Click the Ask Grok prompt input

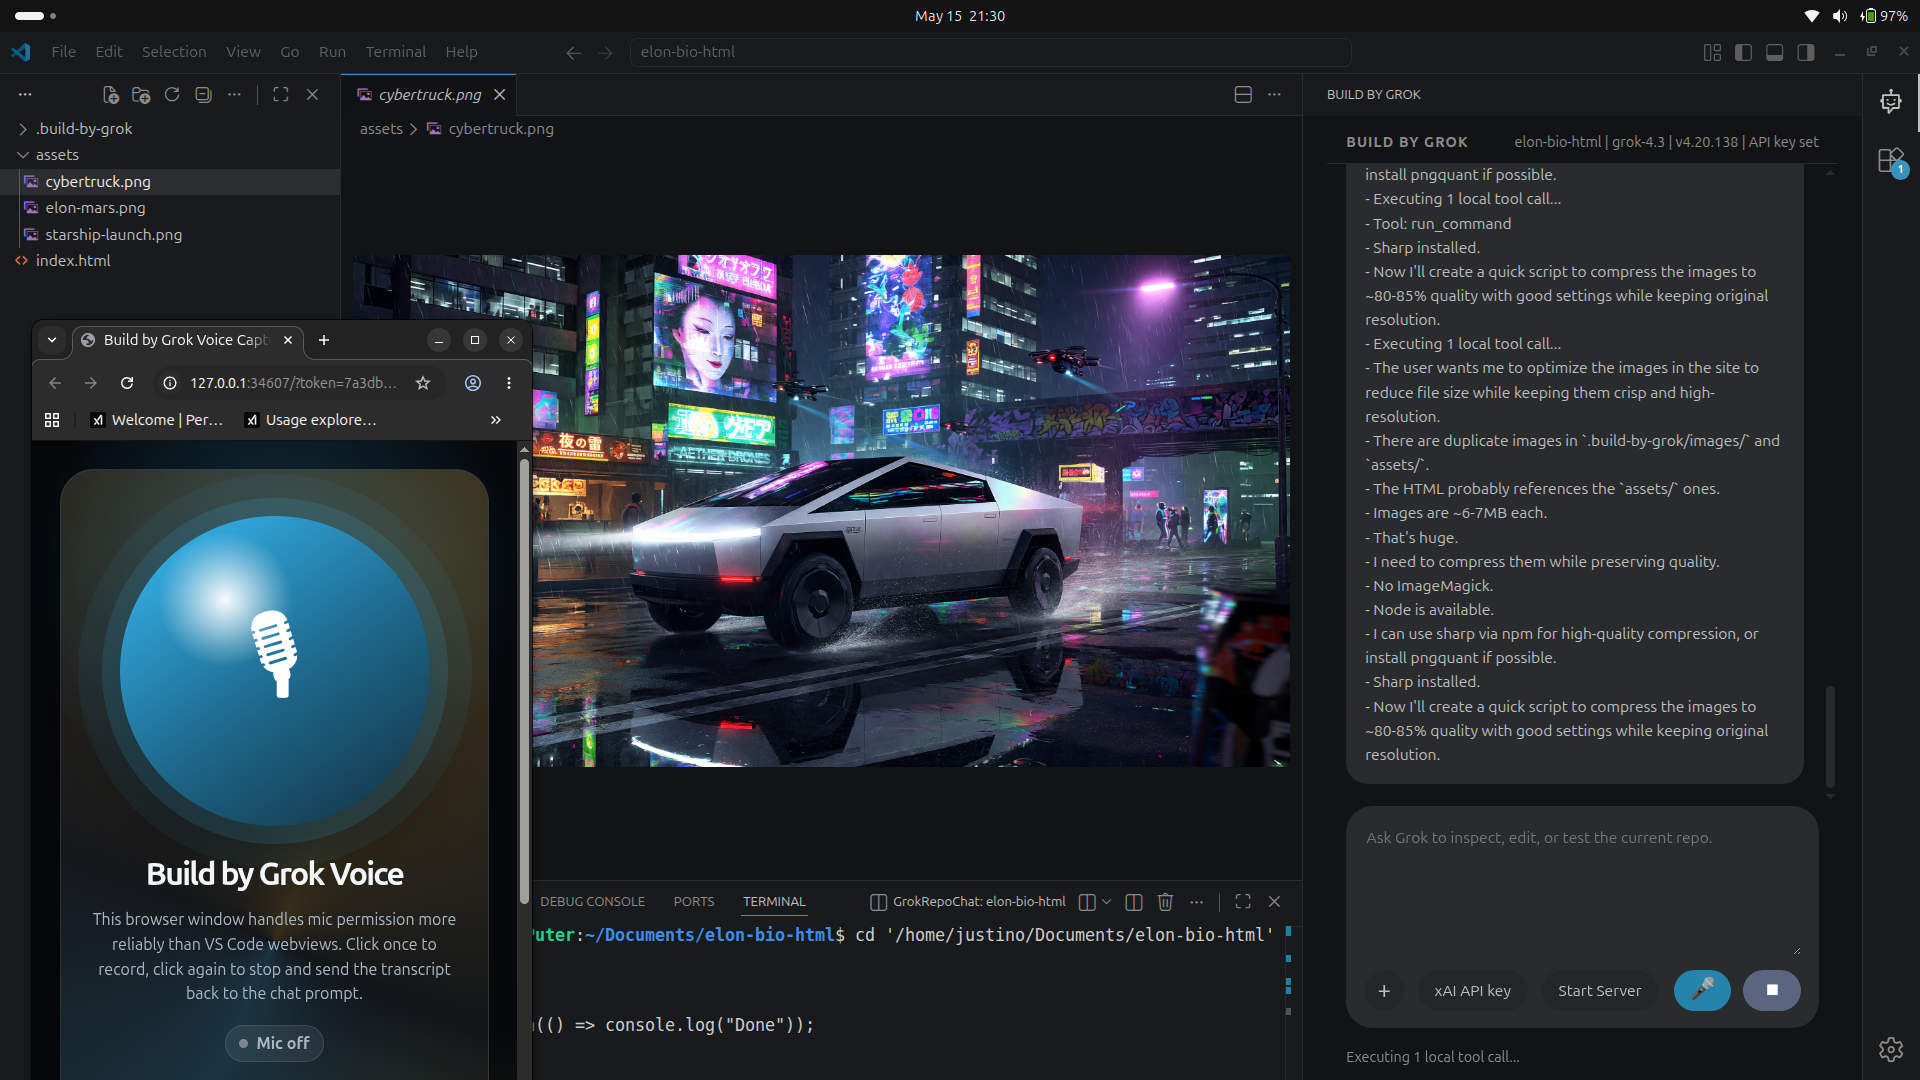pos(1581,890)
